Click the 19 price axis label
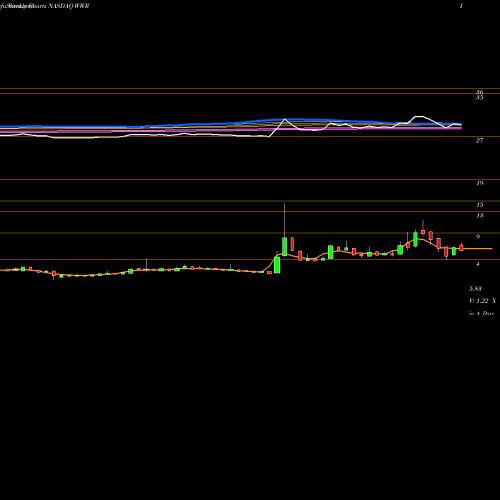Screen dimensions: 500x500 [480, 183]
